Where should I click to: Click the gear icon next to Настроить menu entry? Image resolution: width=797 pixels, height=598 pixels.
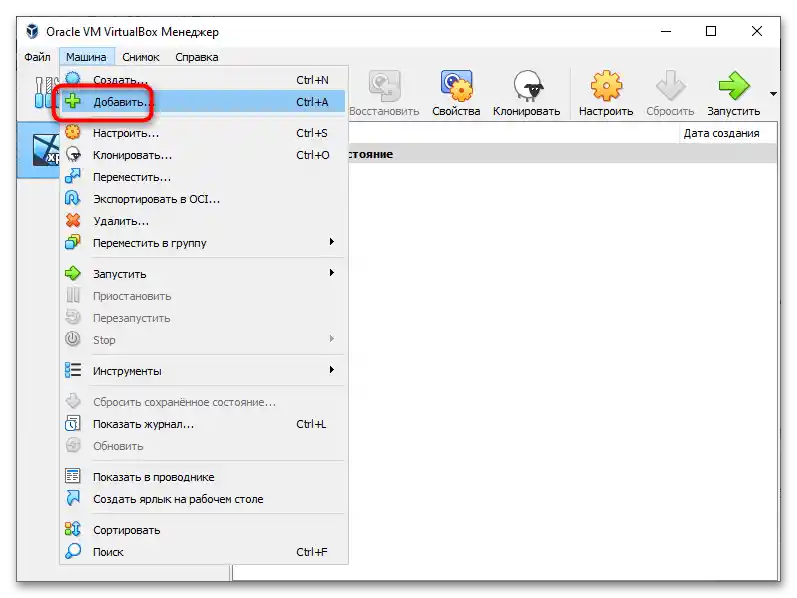[73, 132]
